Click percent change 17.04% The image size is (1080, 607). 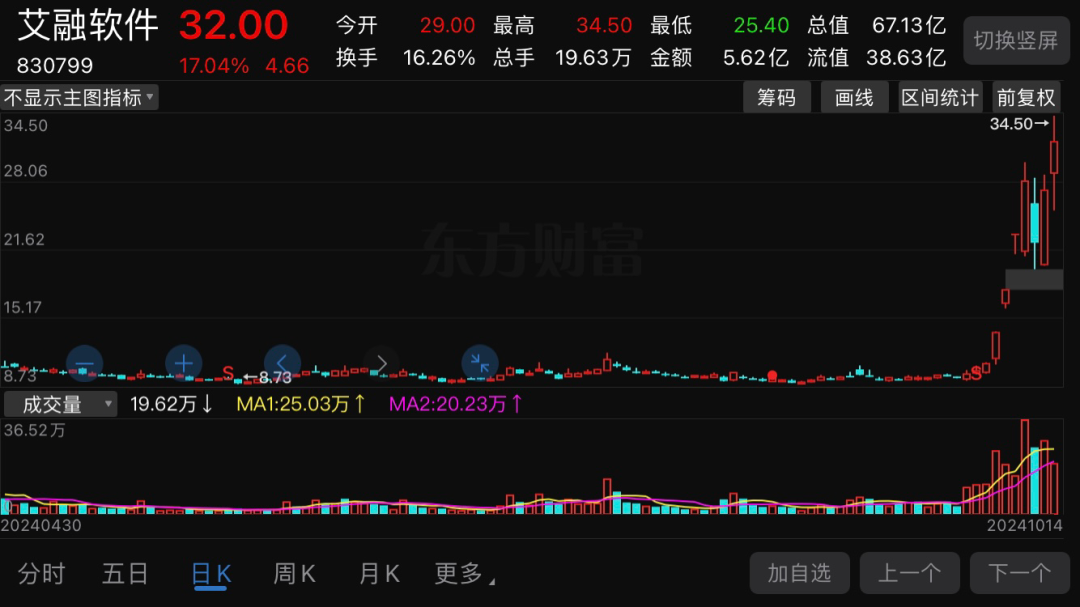point(214,66)
